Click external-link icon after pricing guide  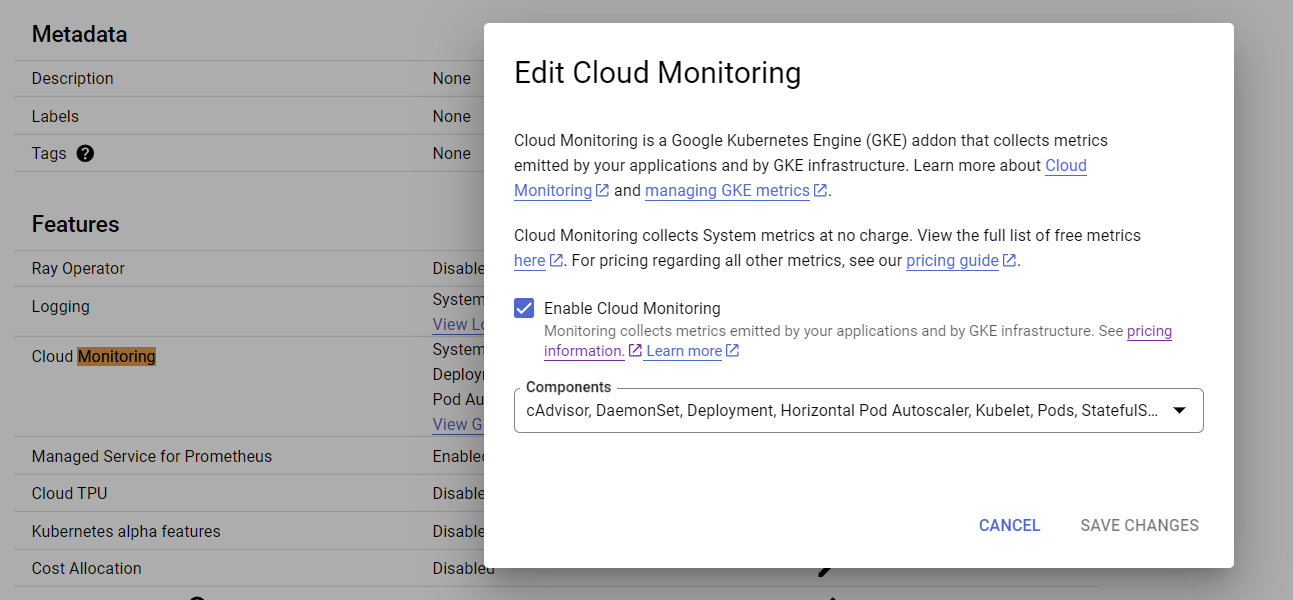(x=1010, y=260)
